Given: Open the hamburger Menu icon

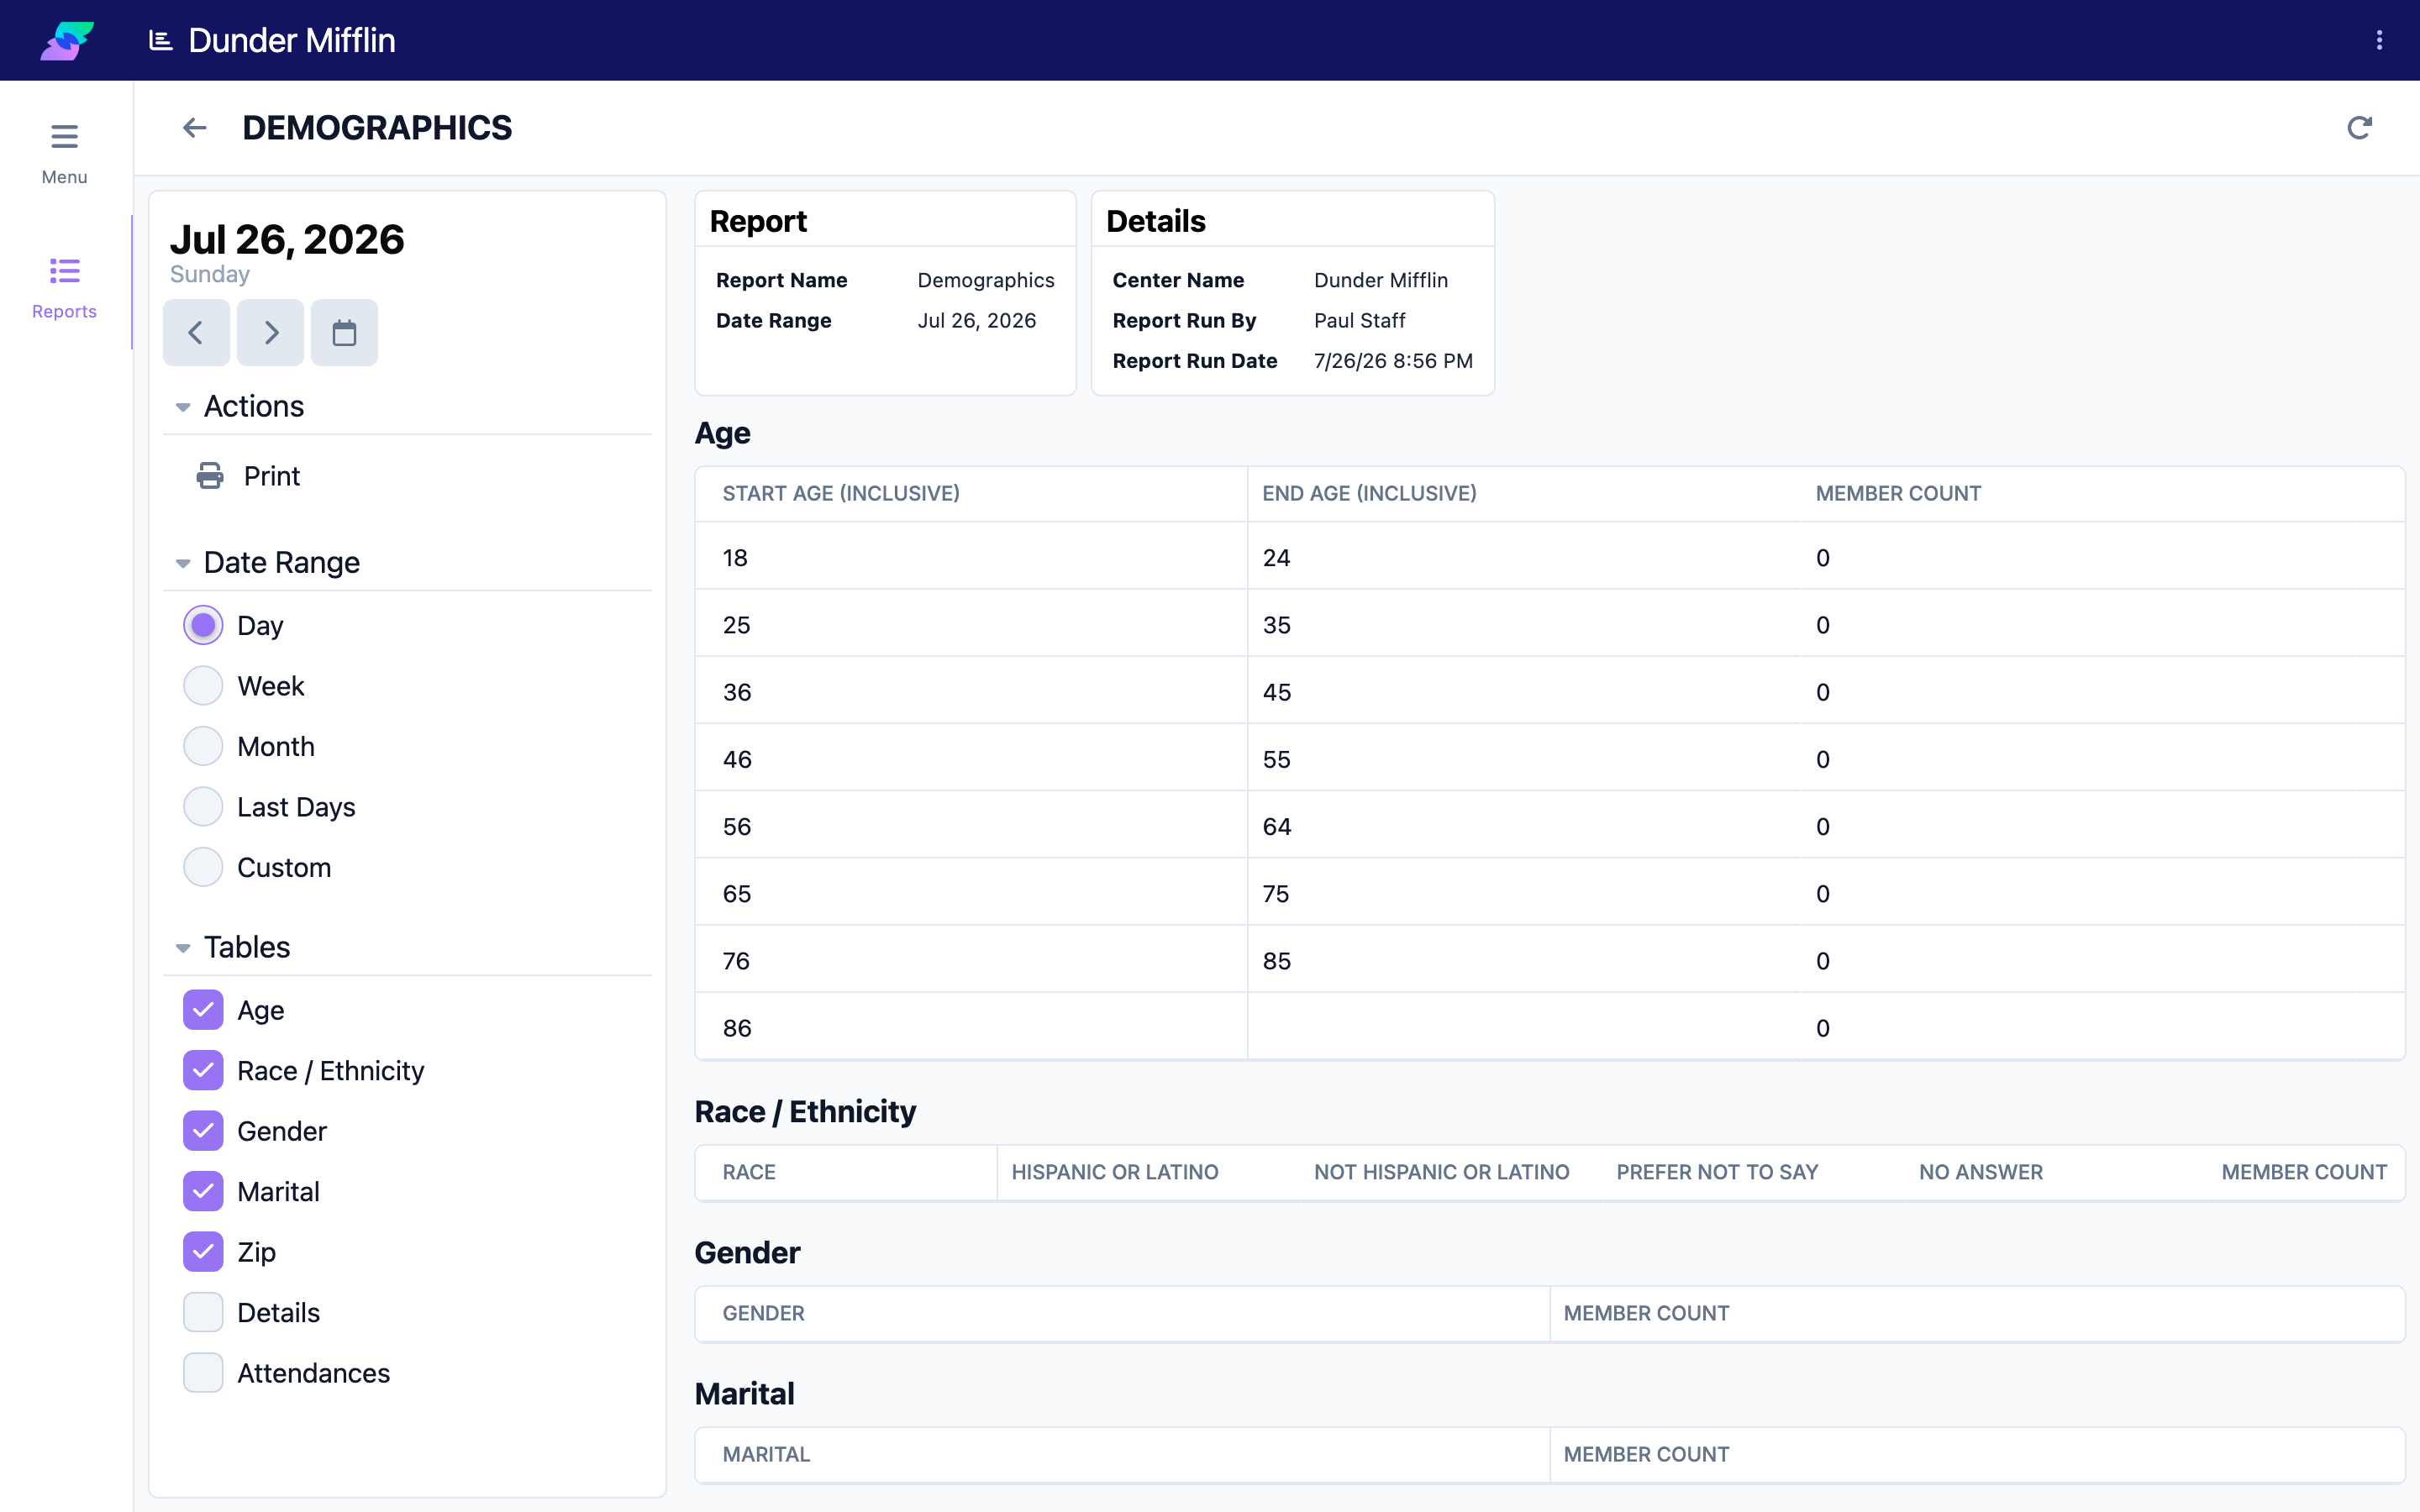Looking at the screenshot, I should coord(64,136).
